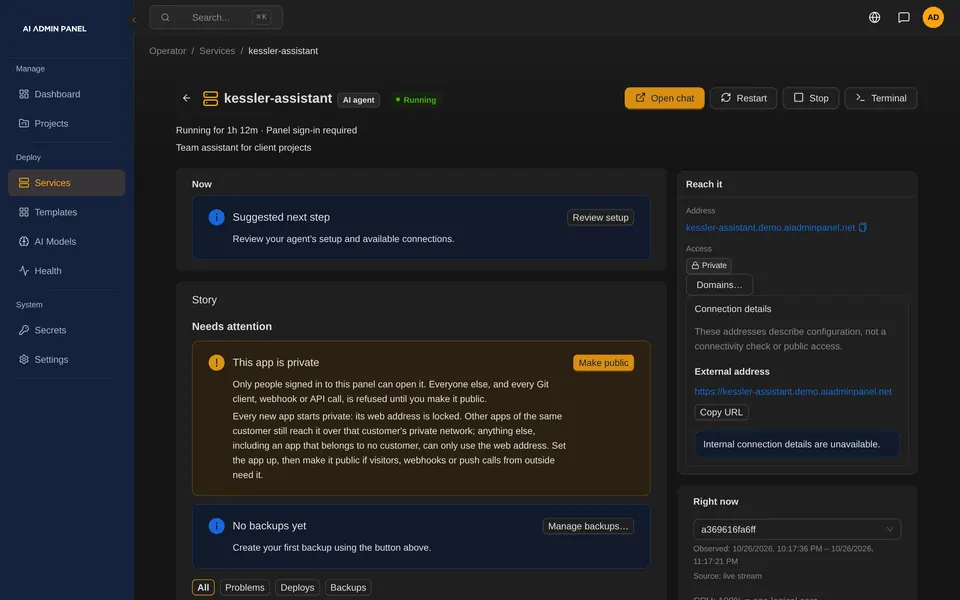Click 'Running for 1h 12m' status text
Screen dimensions: 960x600
click(x=217, y=130)
